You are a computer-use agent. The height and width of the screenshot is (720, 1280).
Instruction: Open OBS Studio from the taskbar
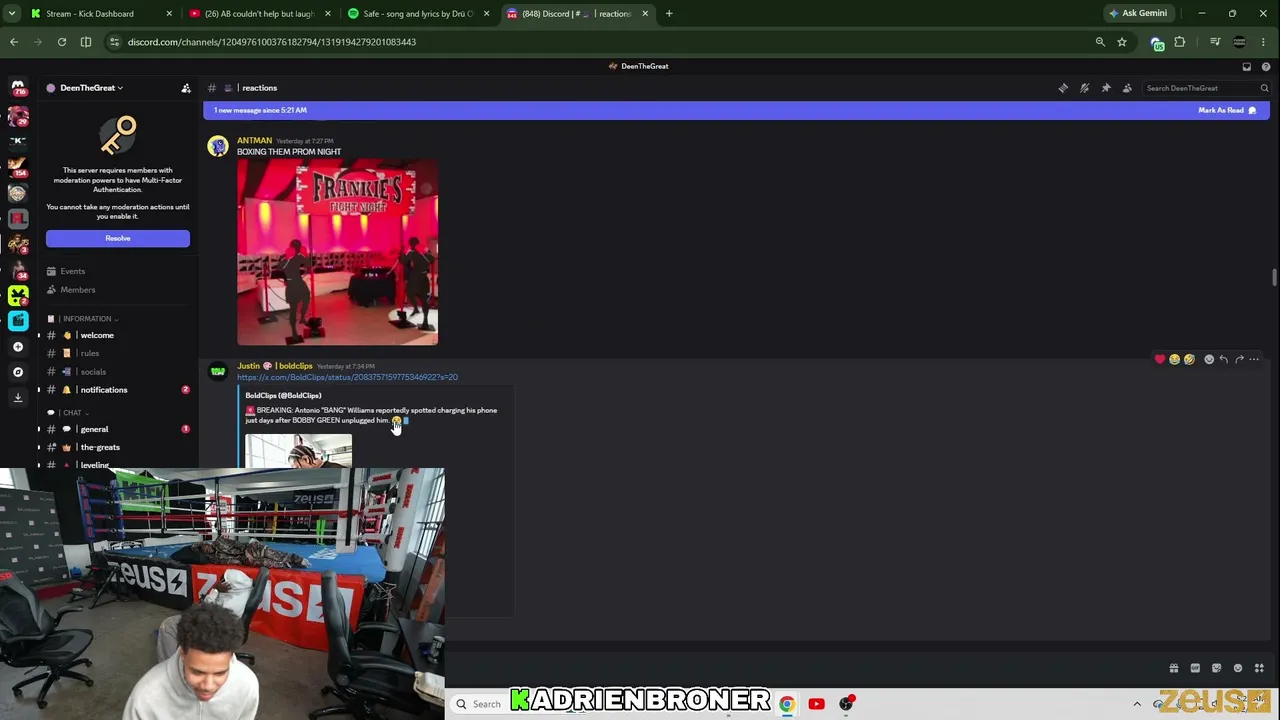(846, 704)
